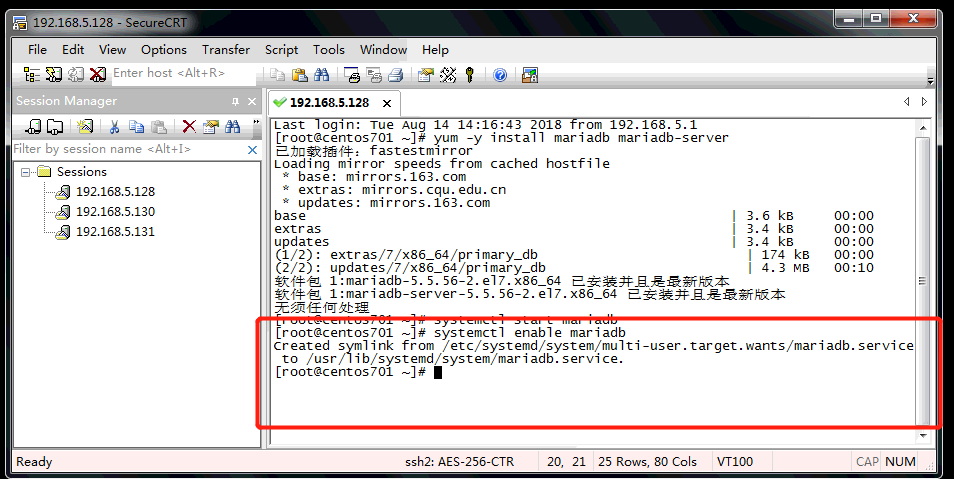Click the NUM indicator in status bar

click(x=900, y=462)
